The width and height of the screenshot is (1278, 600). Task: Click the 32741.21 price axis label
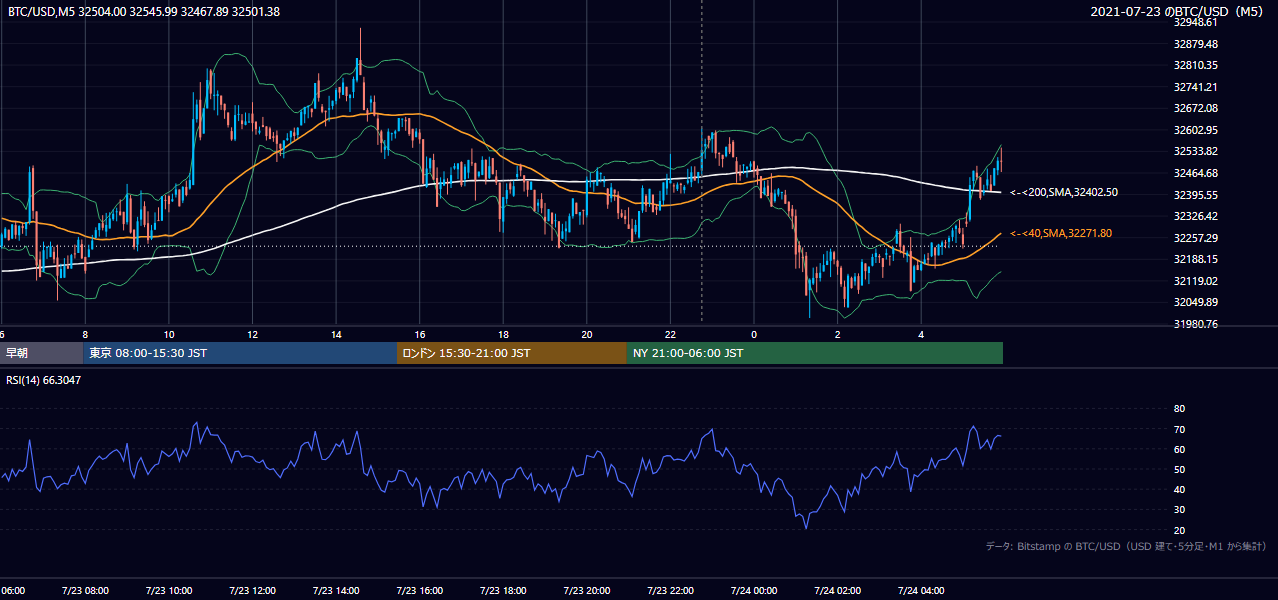point(1196,87)
